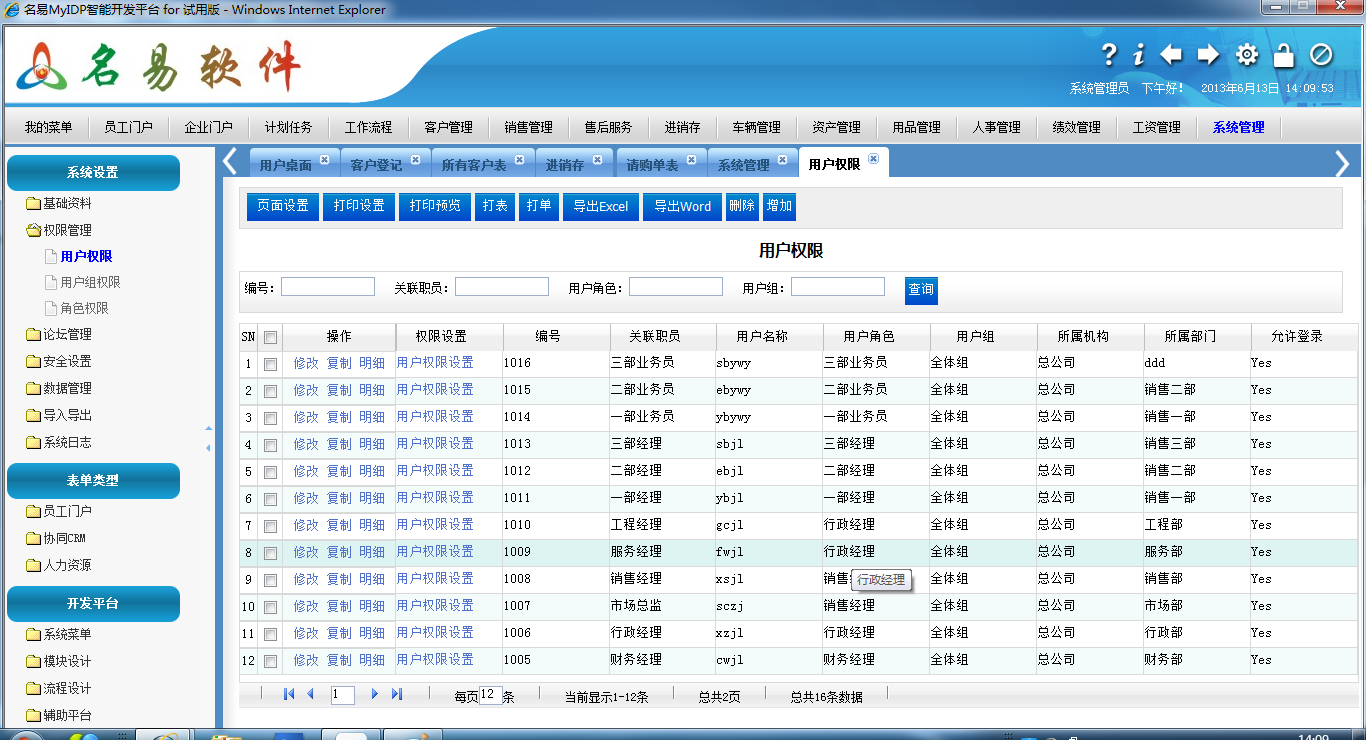Jump to last page icon
This screenshot has width=1366, height=740.
(397, 694)
